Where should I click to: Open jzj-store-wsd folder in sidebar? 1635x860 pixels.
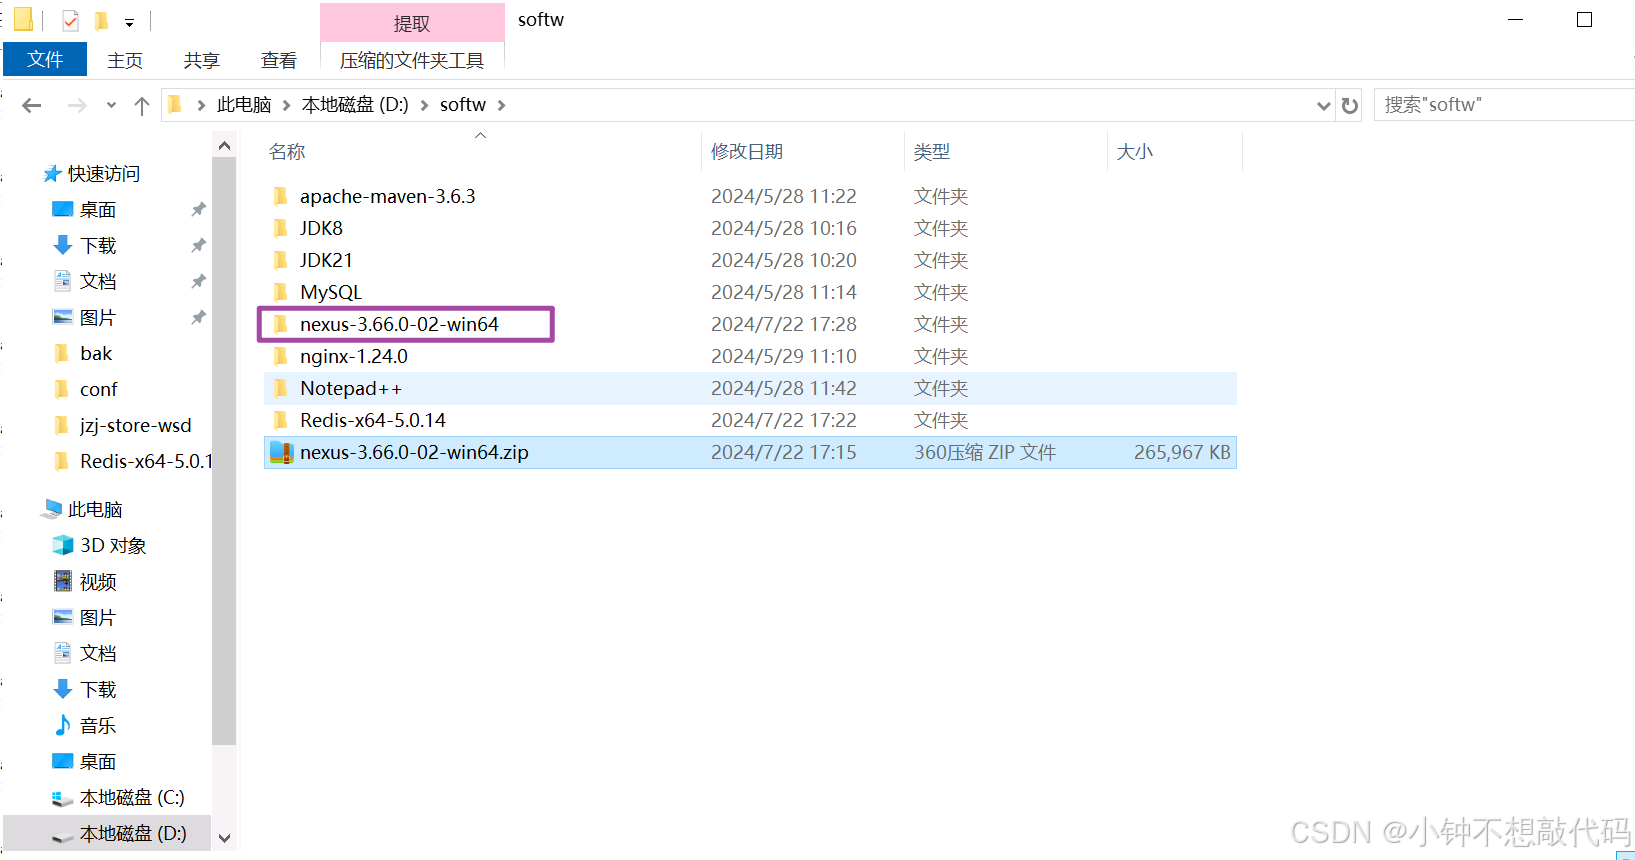tap(135, 426)
